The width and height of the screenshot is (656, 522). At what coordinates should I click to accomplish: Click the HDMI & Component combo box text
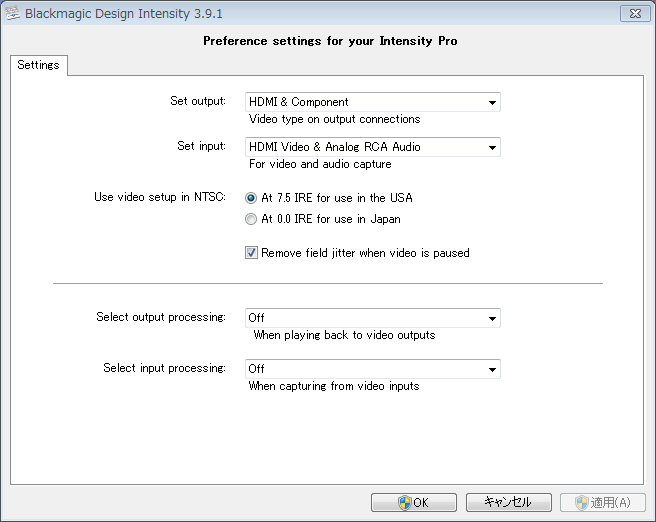(299, 102)
